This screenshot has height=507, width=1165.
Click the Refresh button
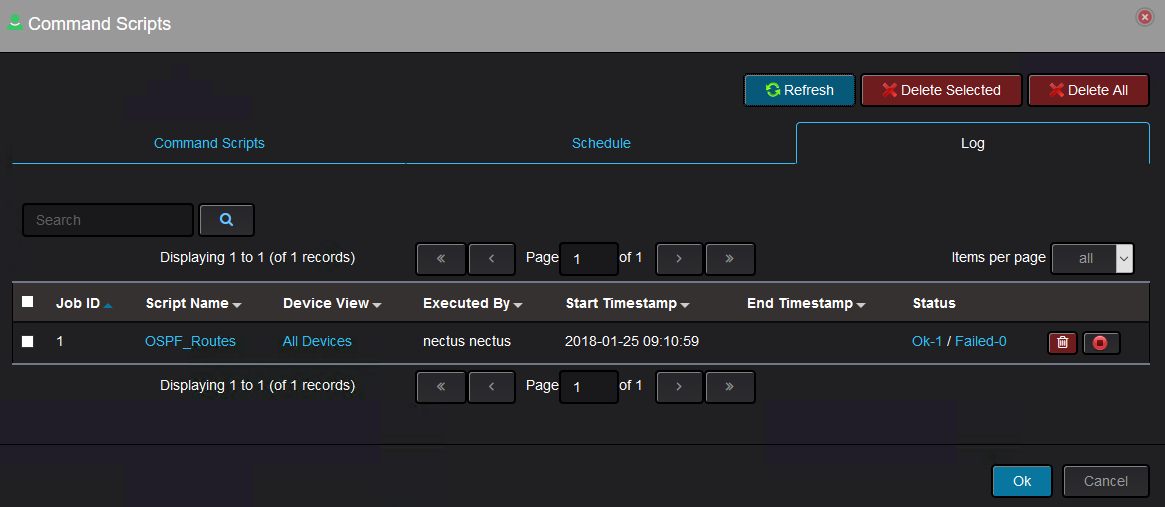point(799,90)
